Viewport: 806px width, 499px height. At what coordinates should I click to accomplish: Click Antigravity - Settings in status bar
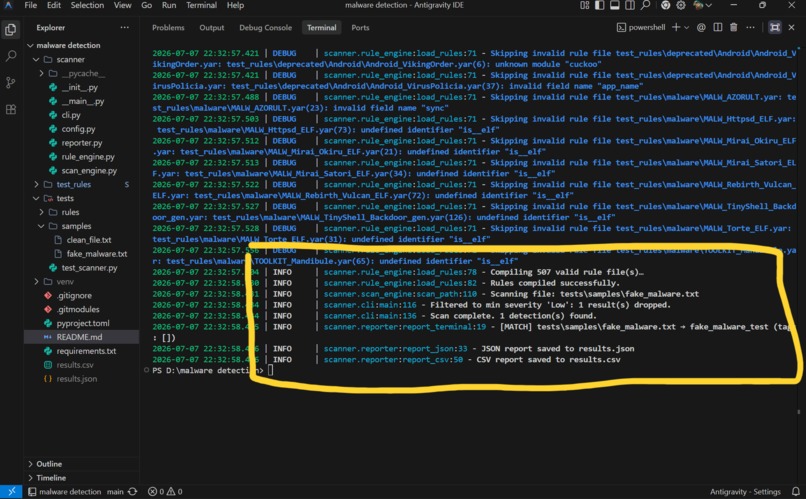coord(745,492)
